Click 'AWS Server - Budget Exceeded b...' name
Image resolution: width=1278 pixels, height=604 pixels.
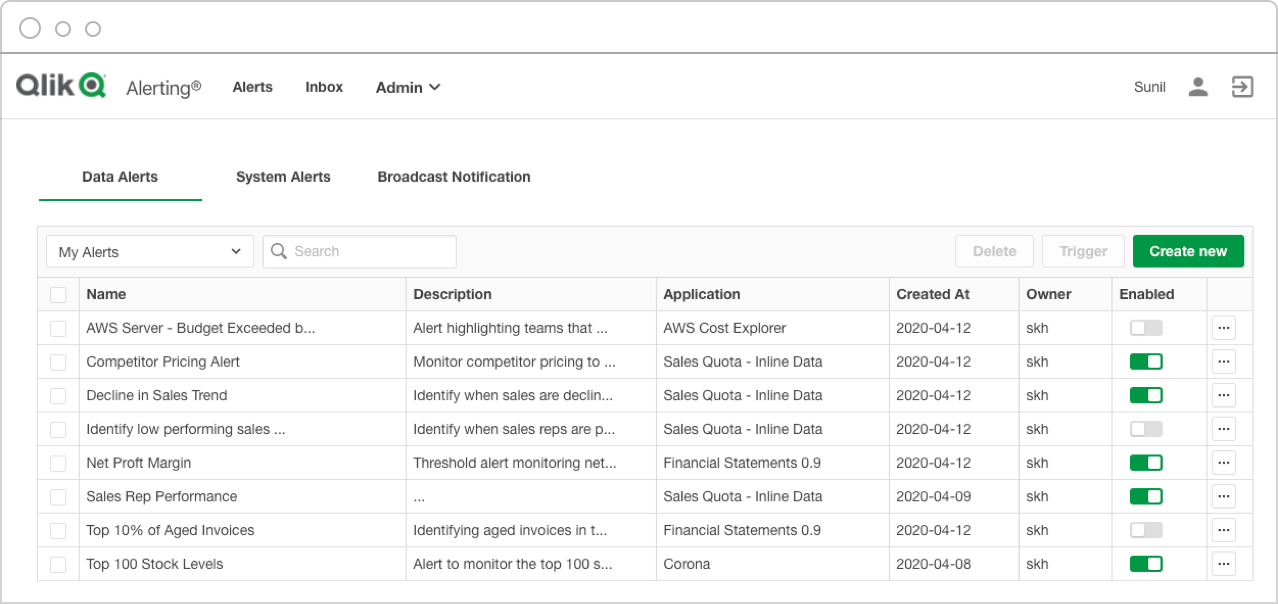click(x=201, y=328)
